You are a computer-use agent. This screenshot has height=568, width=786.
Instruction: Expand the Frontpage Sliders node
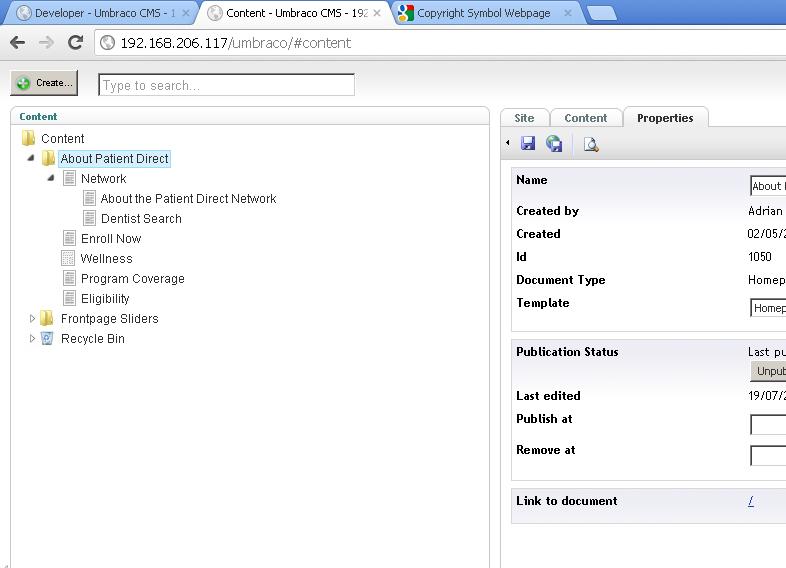click(x=32, y=318)
